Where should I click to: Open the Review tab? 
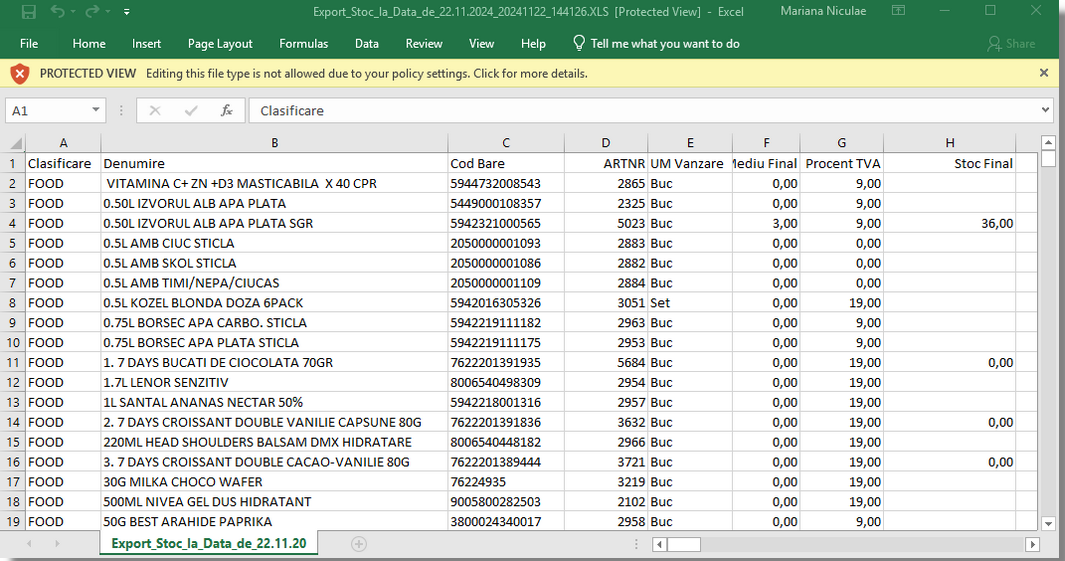pos(424,43)
